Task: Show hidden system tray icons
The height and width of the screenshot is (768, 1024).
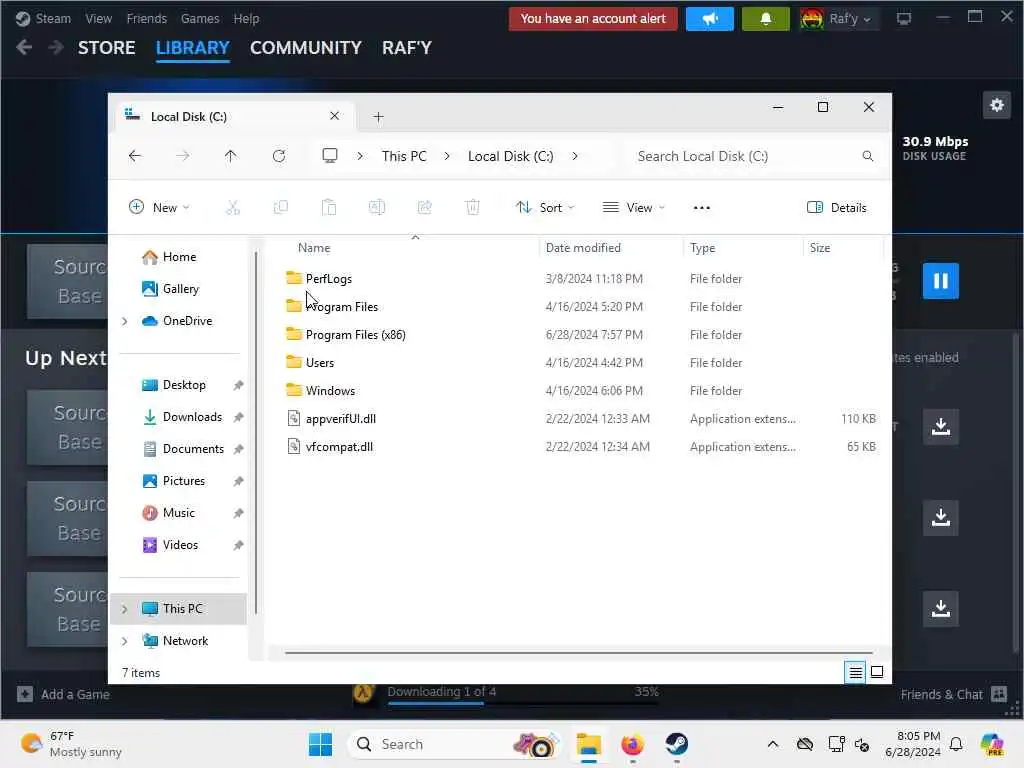Action: click(x=773, y=744)
